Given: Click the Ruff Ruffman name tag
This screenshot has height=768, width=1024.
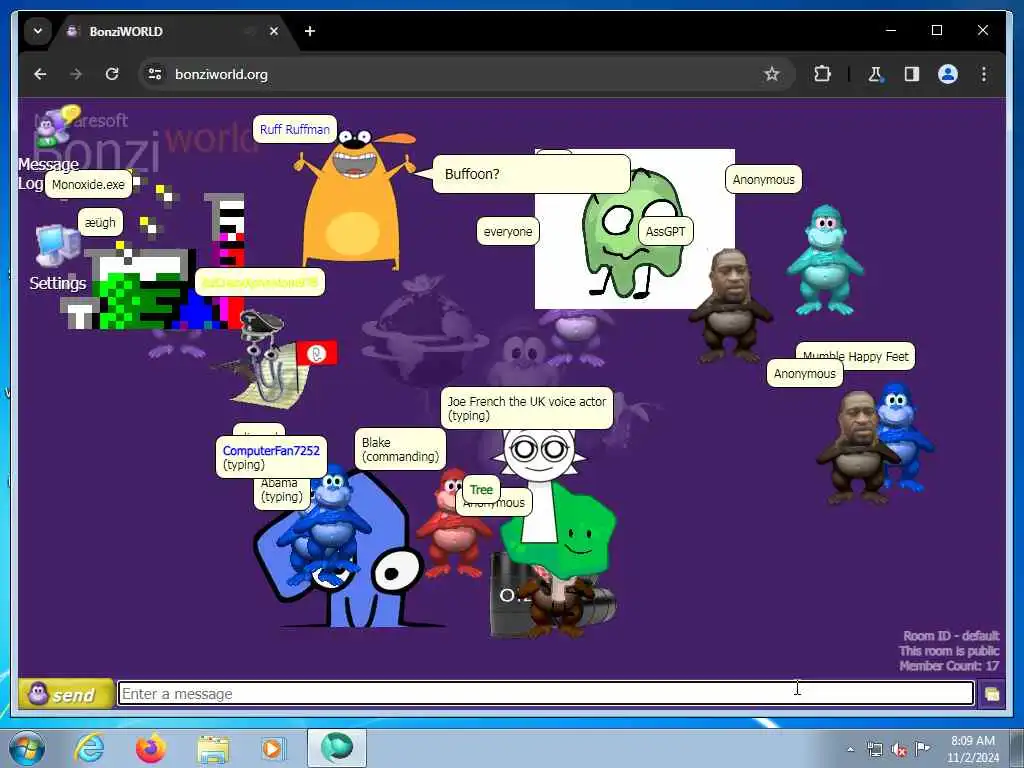Looking at the screenshot, I should tap(295, 129).
